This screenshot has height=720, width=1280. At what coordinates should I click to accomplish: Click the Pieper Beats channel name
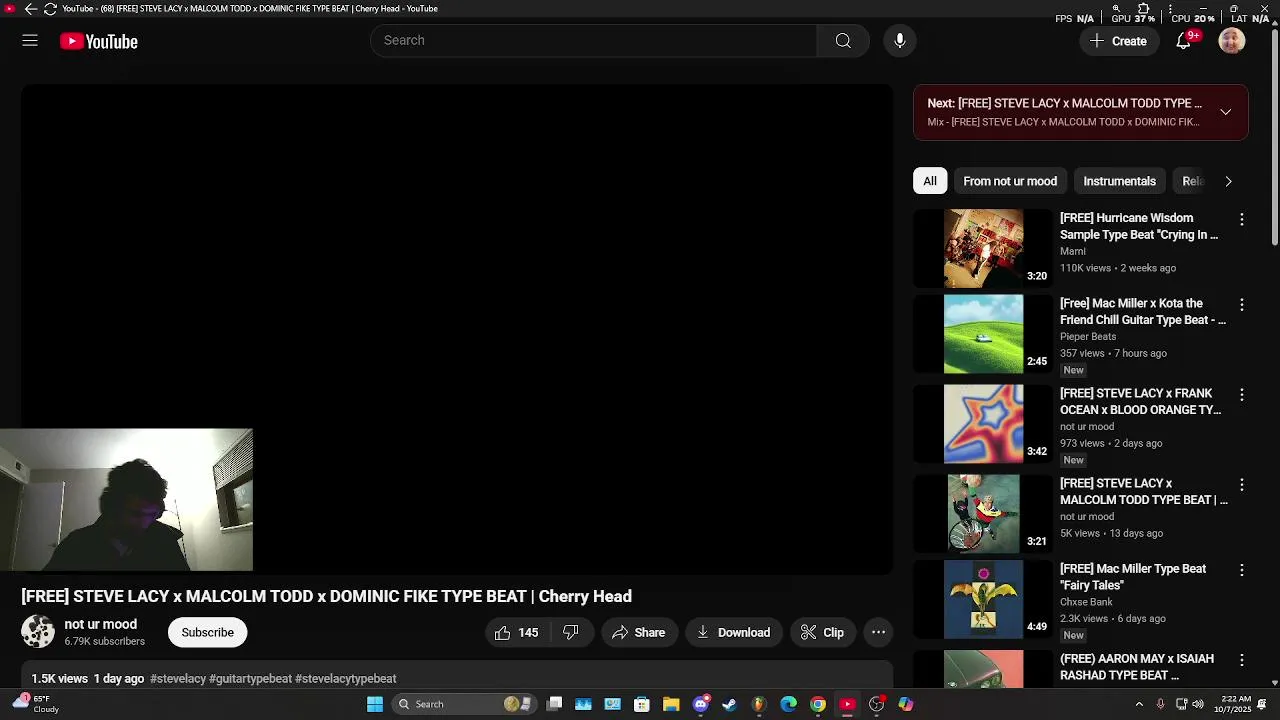1088,337
